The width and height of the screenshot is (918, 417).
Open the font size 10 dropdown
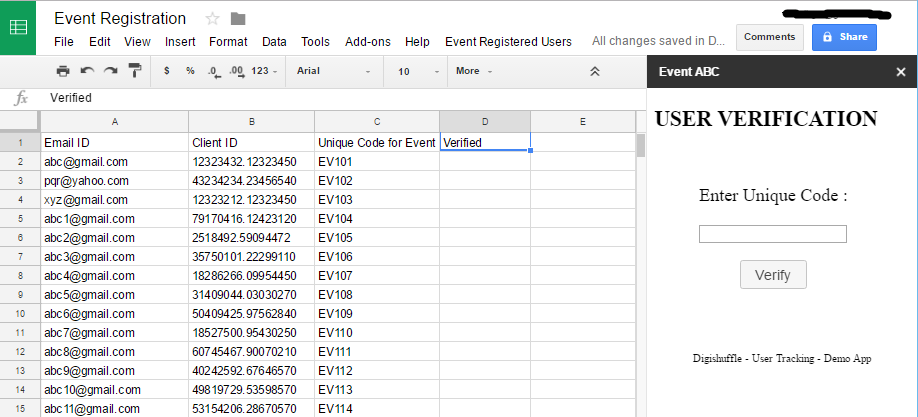click(418, 71)
